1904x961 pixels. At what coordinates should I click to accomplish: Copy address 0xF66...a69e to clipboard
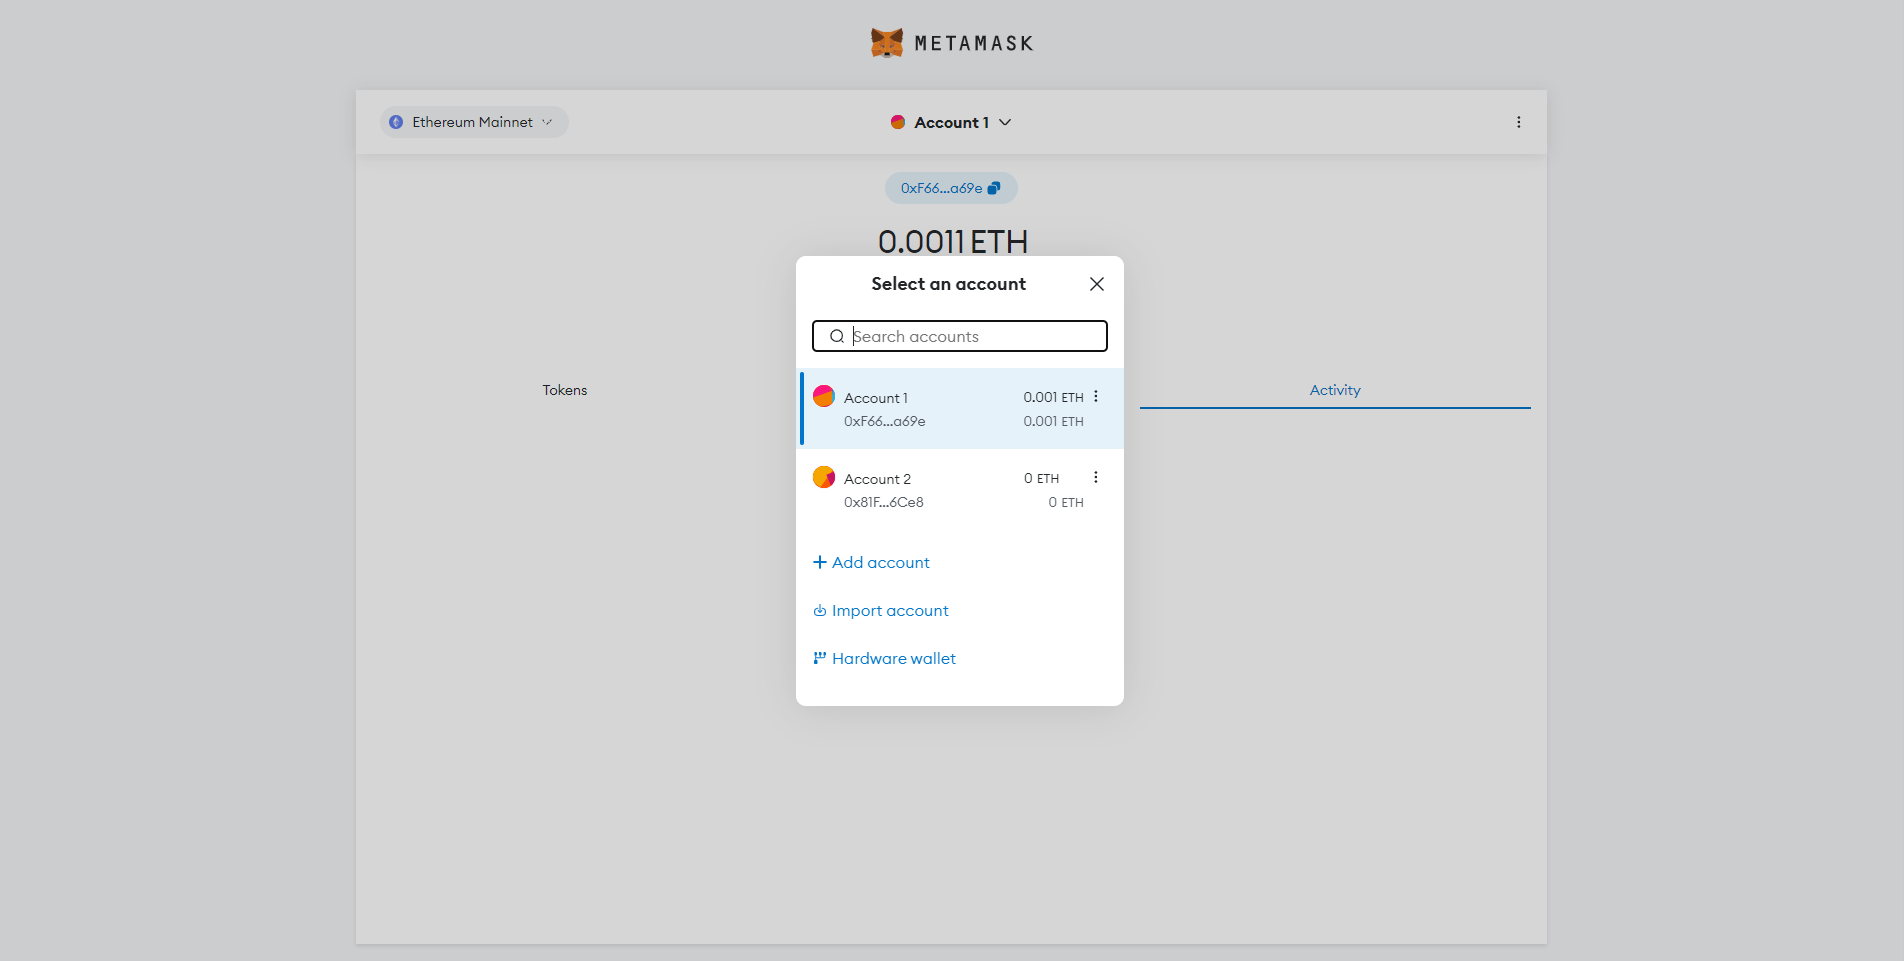click(x=951, y=188)
